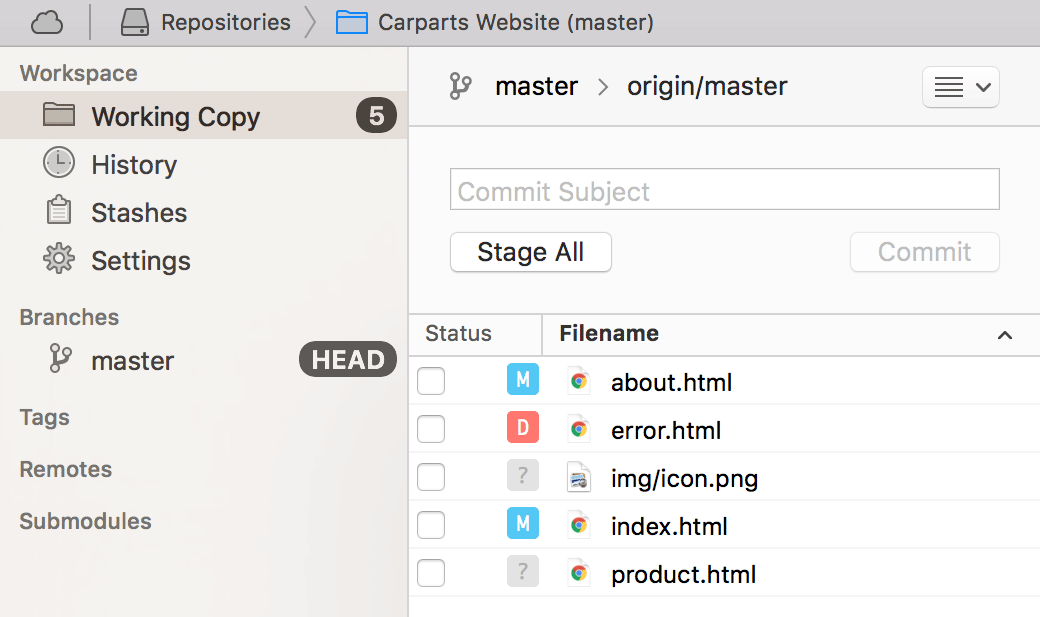Stage about.html using its checkbox
This screenshot has width=1040, height=617.
[x=431, y=381]
